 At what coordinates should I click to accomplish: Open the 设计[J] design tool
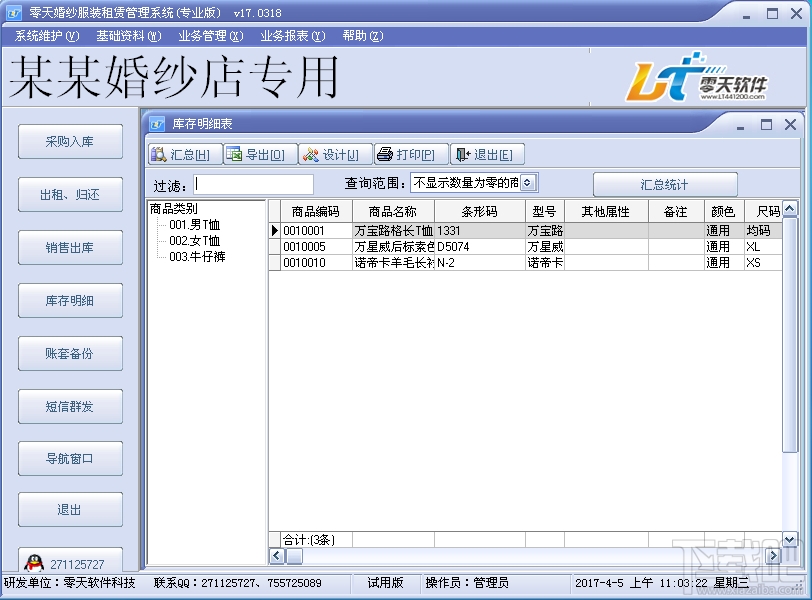click(336, 154)
